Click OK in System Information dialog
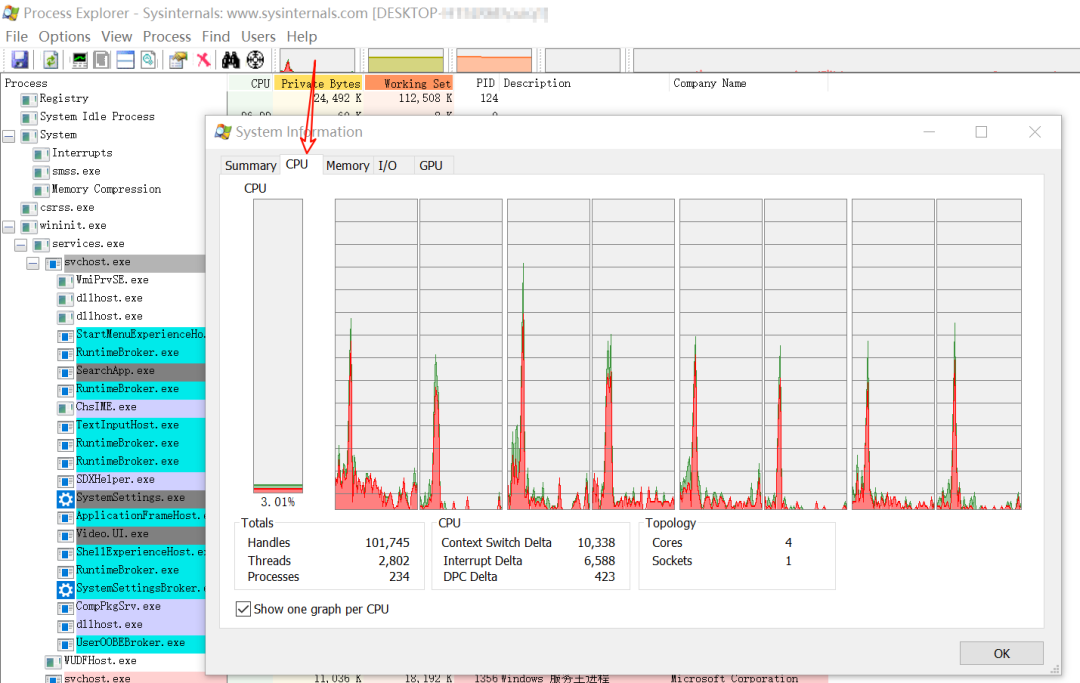 [1001, 653]
